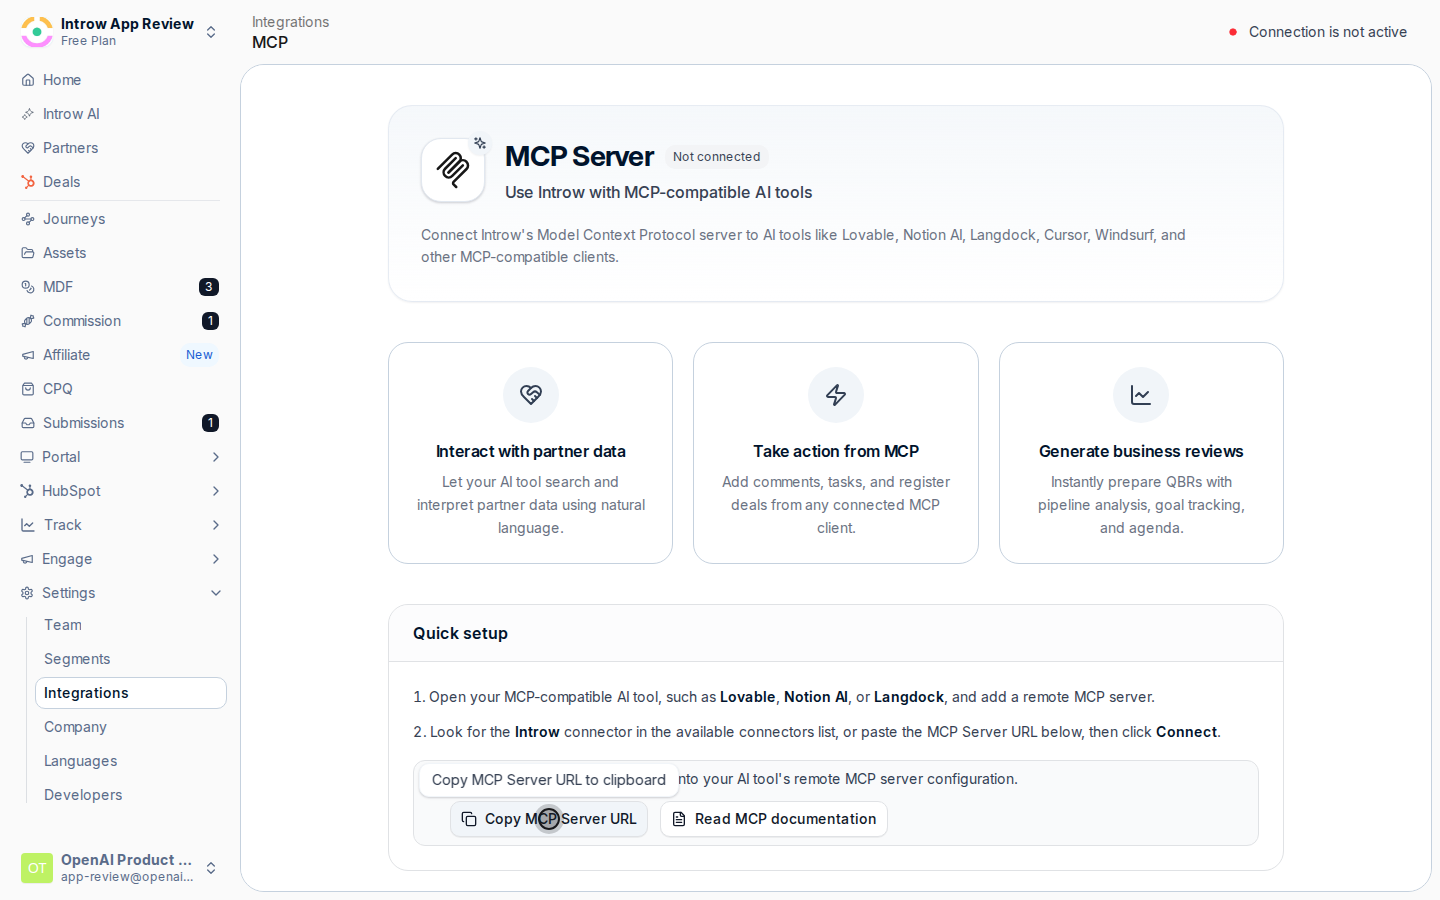Click the Submissions badge showing 1
Viewport: 1440px width, 900px height.
tap(210, 423)
